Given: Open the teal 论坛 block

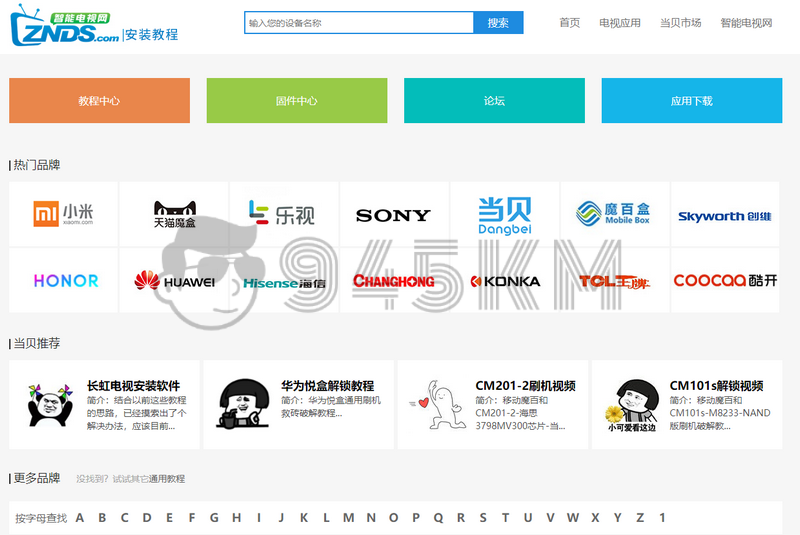Looking at the screenshot, I should (x=494, y=100).
